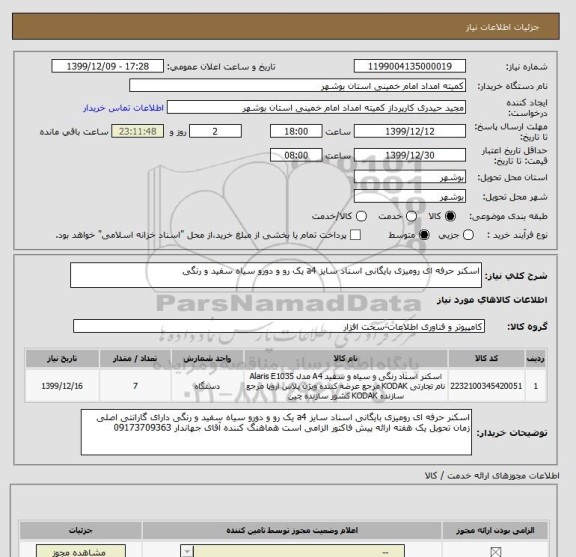Image resolution: width=576 pixels, height=557 pixels.
Task: Click the buyer name field کمیته امداد
Action: pyautogui.click(x=298, y=86)
